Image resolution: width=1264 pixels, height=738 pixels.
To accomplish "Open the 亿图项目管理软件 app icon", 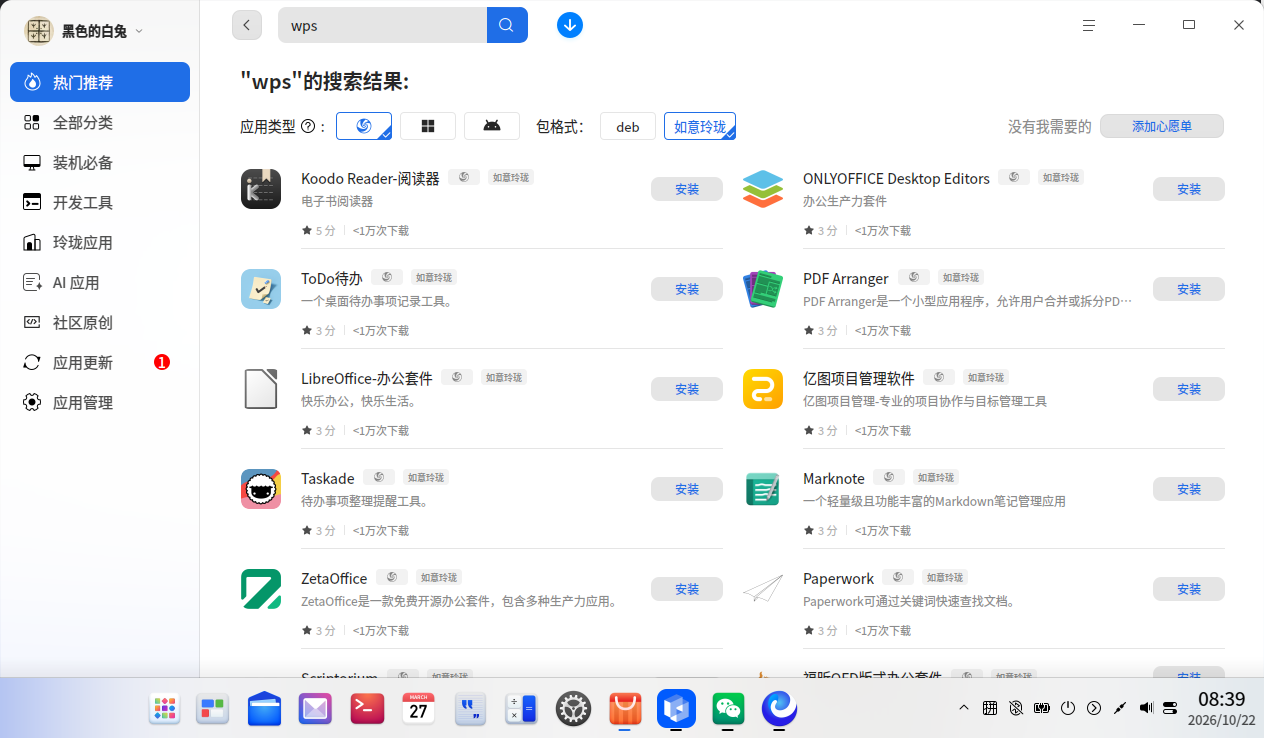I will pyautogui.click(x=763, y=389).
